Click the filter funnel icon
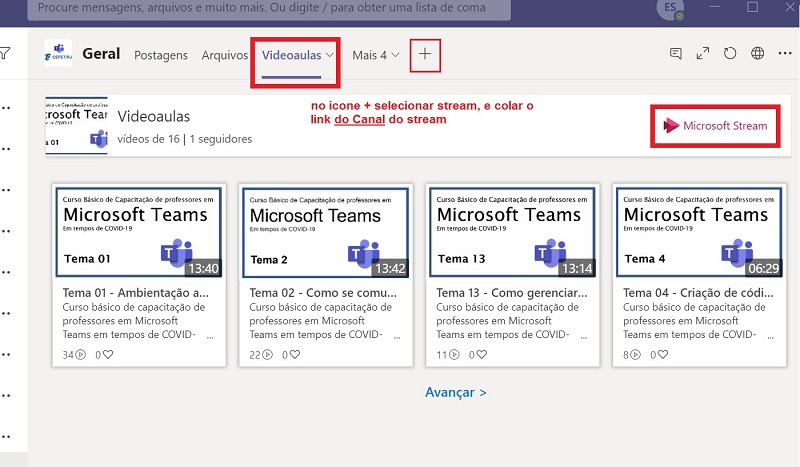Viewport: 800px width, 467px height. click(5, 53)
